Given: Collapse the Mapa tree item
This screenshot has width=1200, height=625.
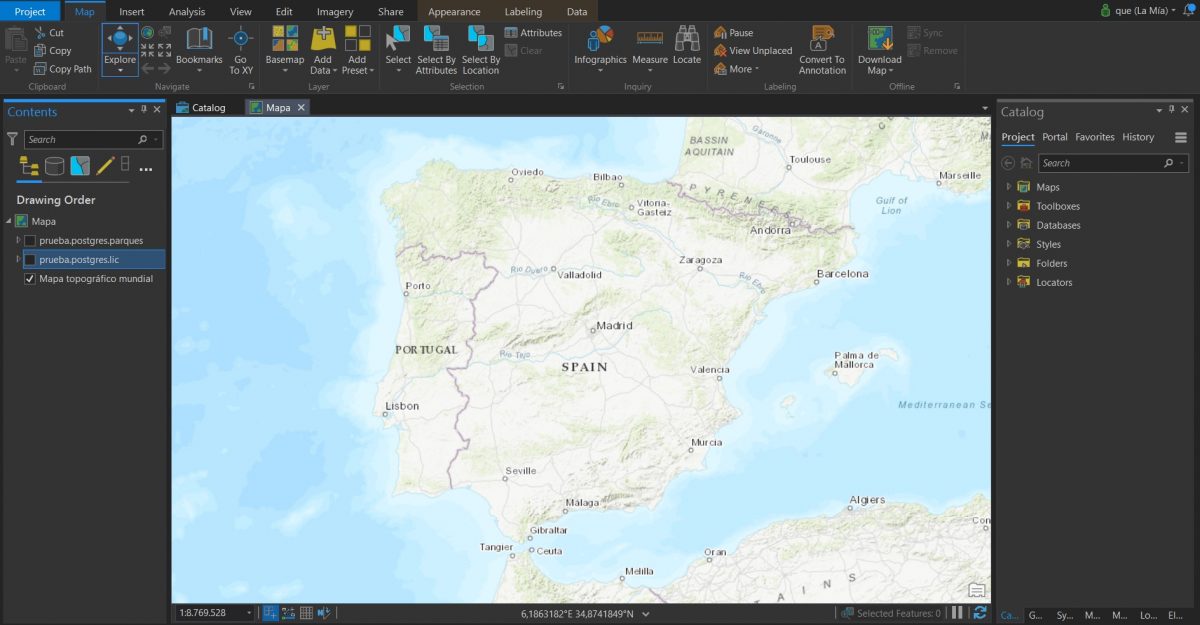Looking at the screenshot, I should pos(8,221).
